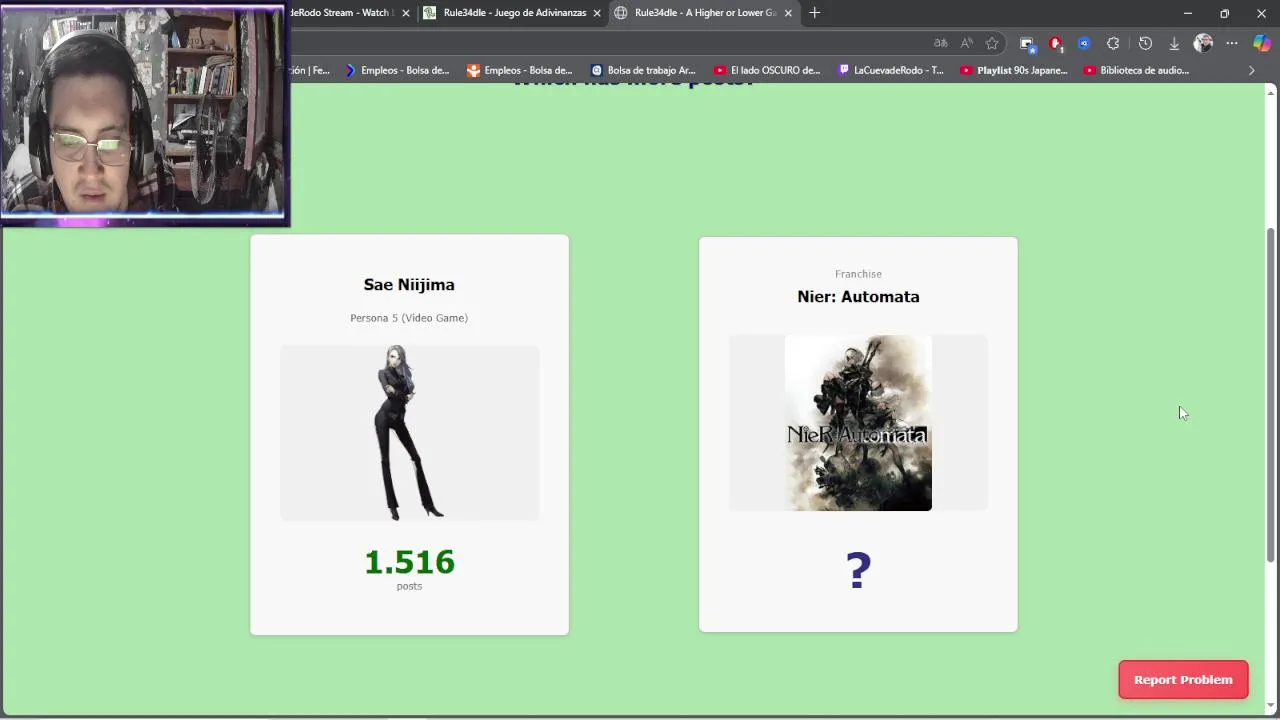Open El lado OSCURO de bookmark
1280x720 pixels.
[767, 70]
